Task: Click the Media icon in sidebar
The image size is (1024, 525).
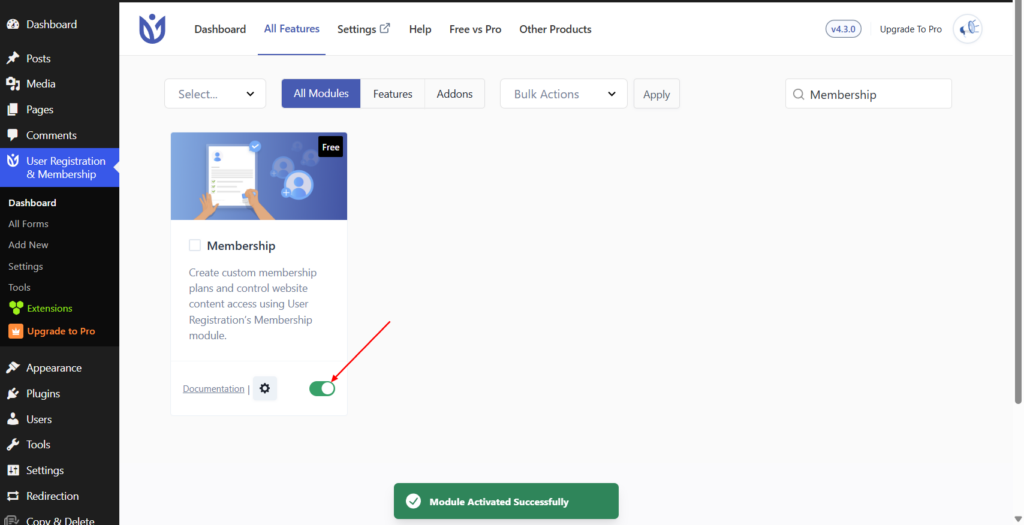Action: (12, 84)
